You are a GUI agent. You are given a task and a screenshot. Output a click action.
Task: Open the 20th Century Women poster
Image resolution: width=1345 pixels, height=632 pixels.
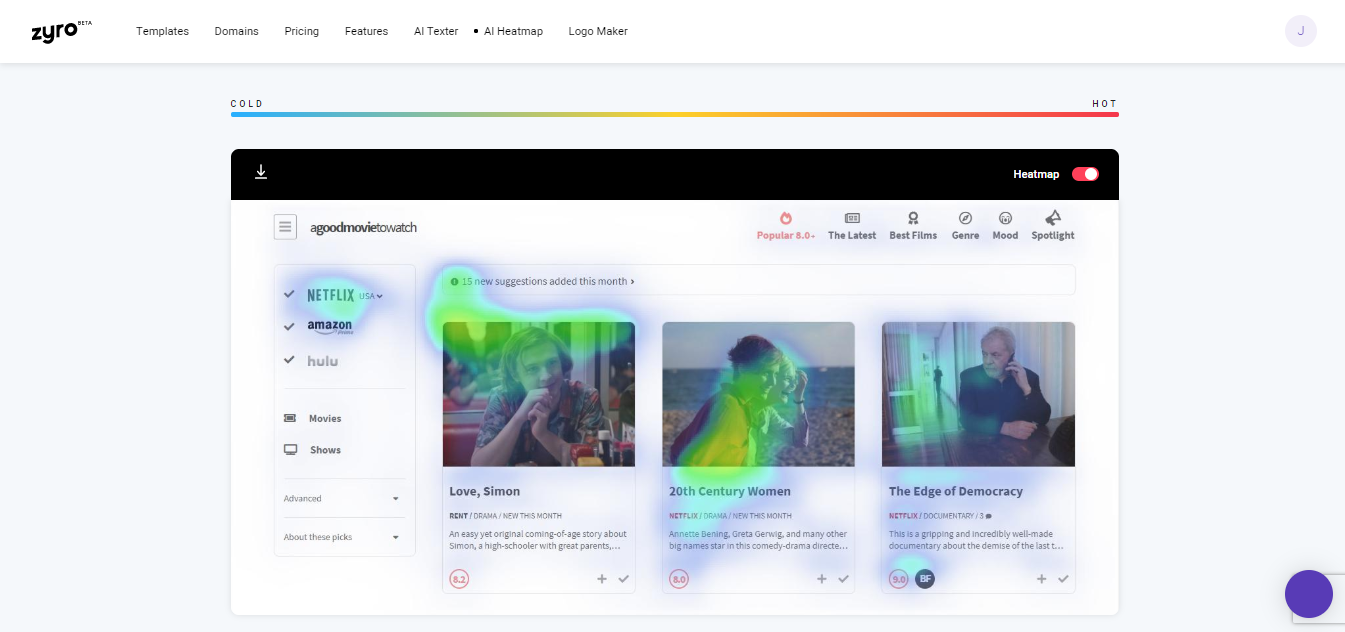[x=758, y=394]
